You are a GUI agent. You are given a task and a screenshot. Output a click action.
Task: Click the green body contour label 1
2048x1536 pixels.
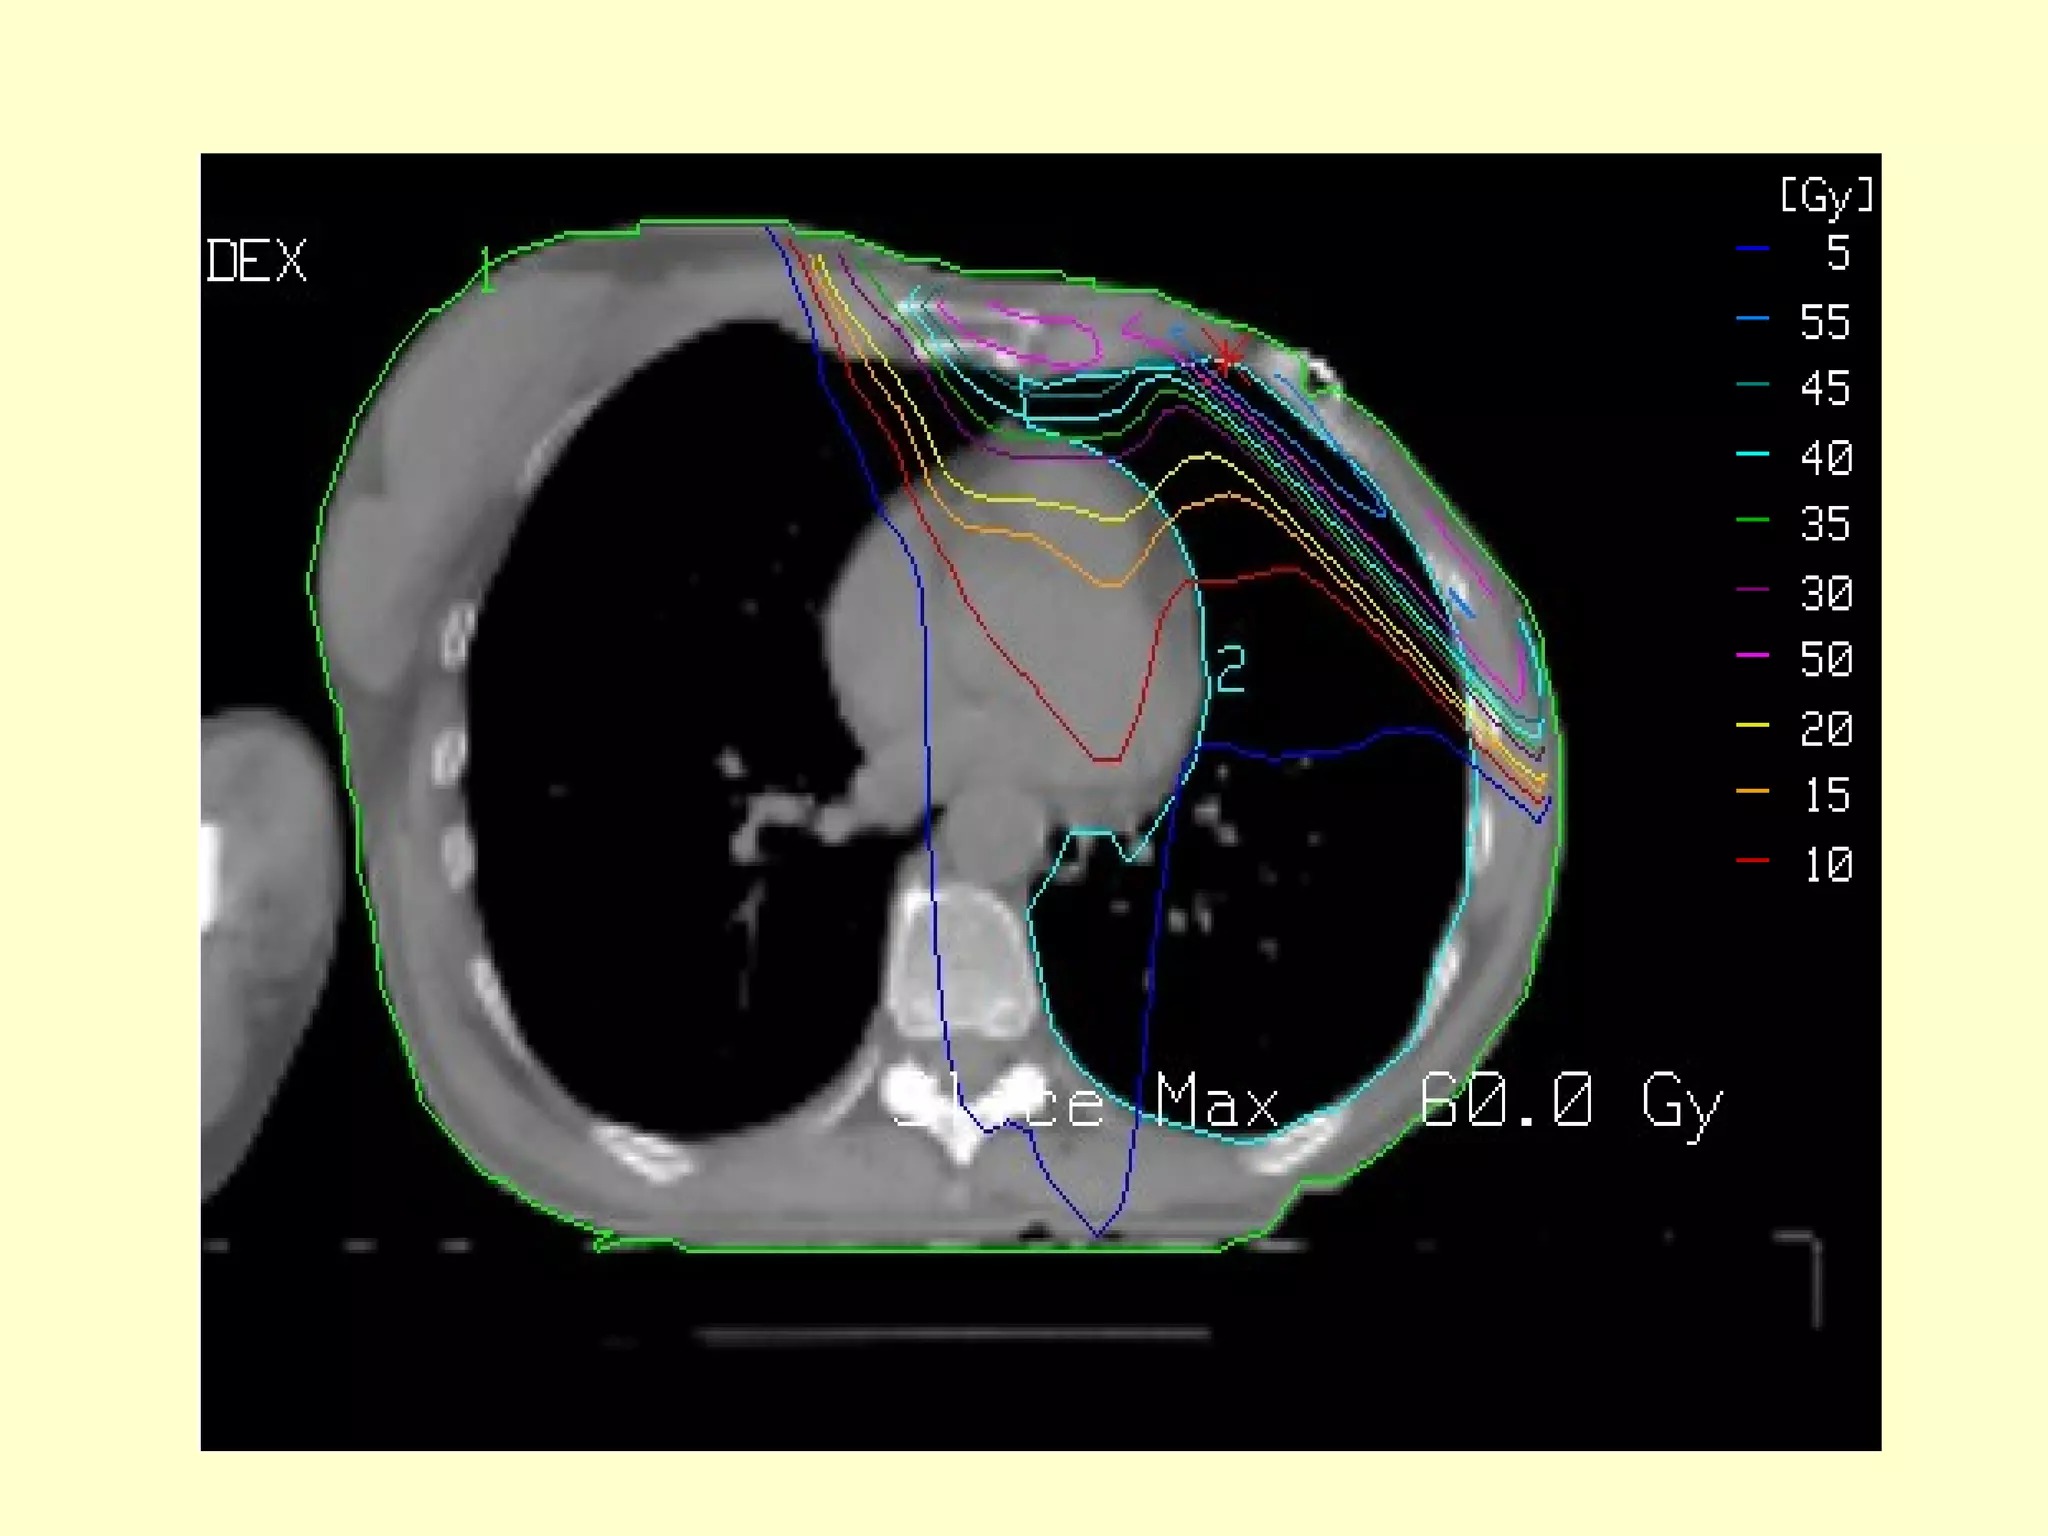pyautogui.click(x=486, y=270)
